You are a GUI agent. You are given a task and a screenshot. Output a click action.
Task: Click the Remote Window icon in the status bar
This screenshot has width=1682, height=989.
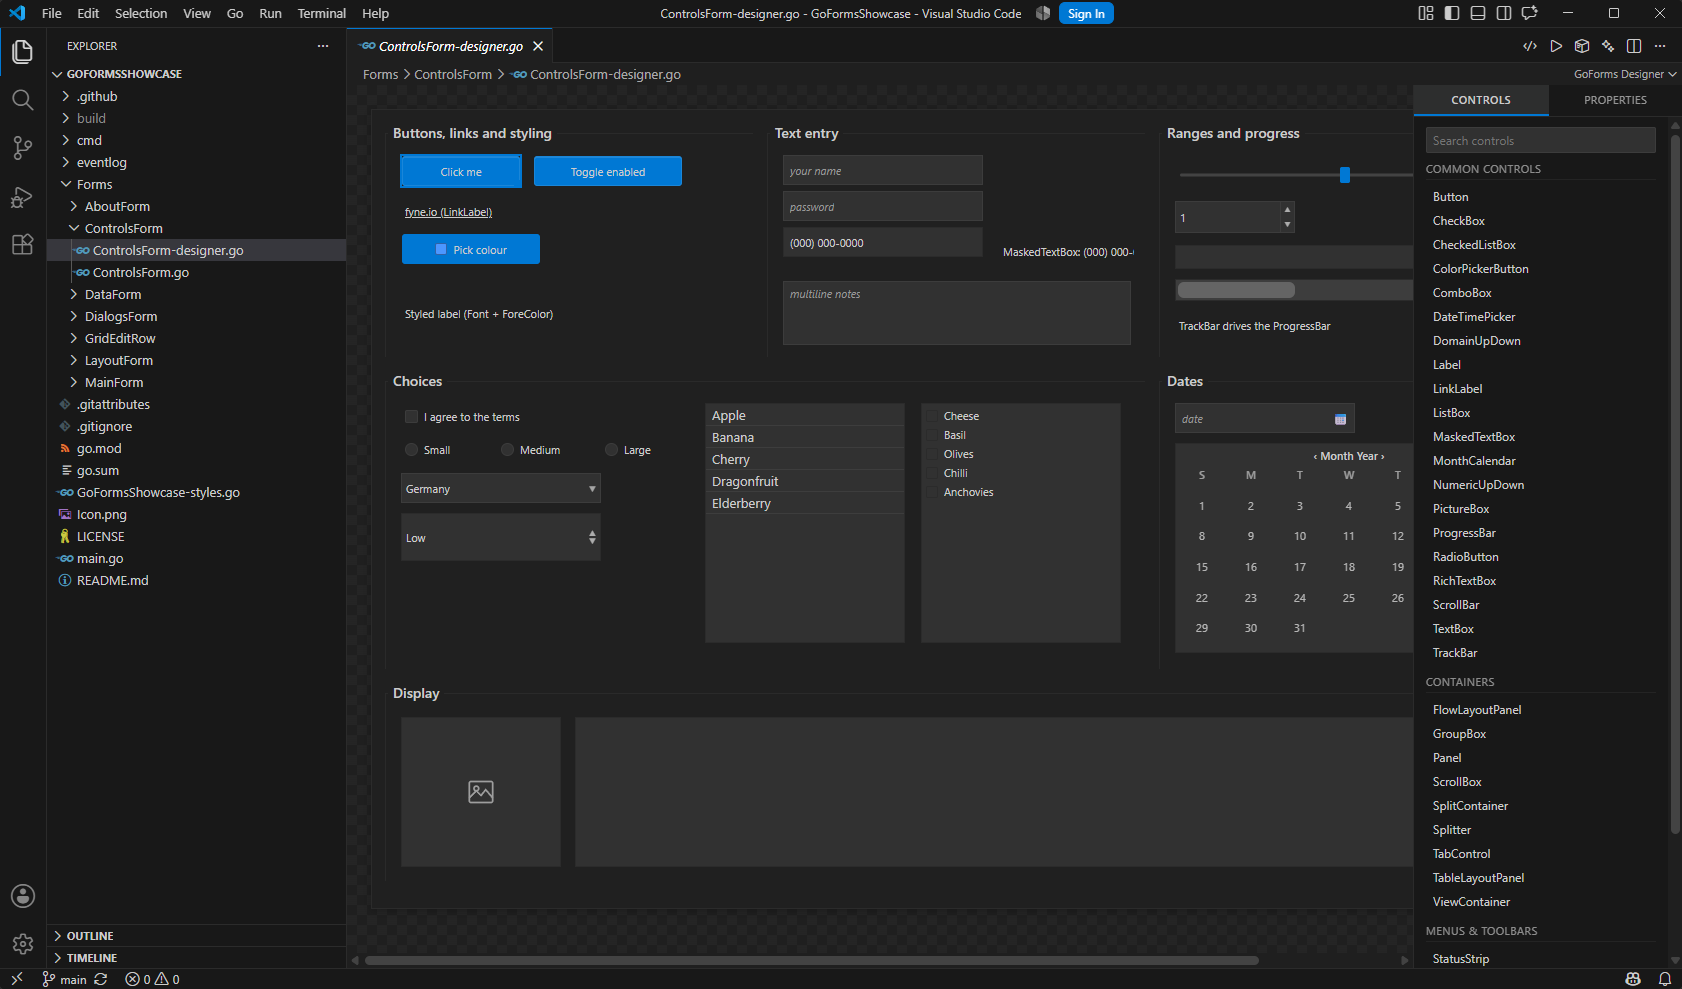[17, 979]
